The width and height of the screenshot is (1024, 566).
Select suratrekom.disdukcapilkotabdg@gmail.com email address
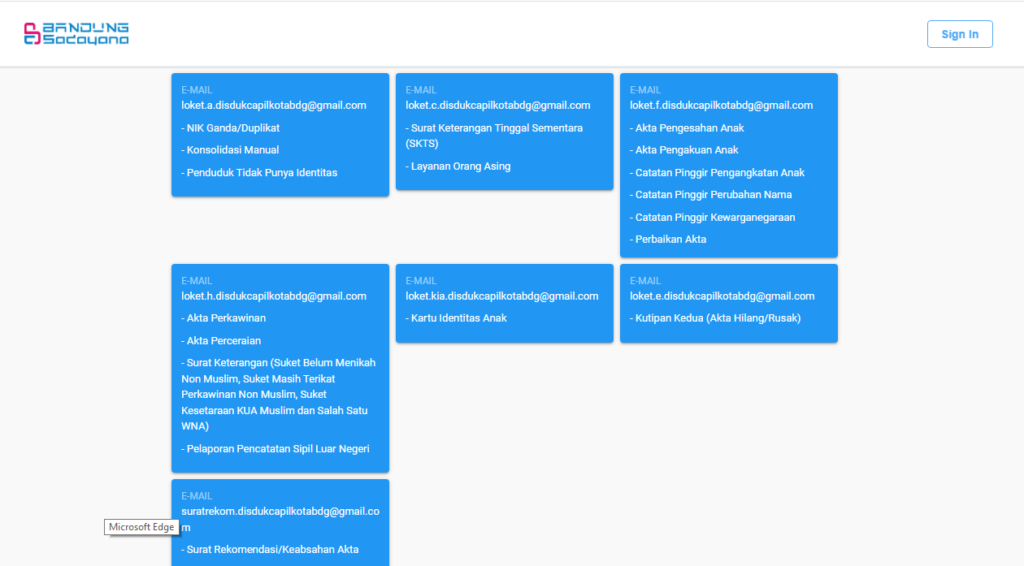click(x=280, y=519)
